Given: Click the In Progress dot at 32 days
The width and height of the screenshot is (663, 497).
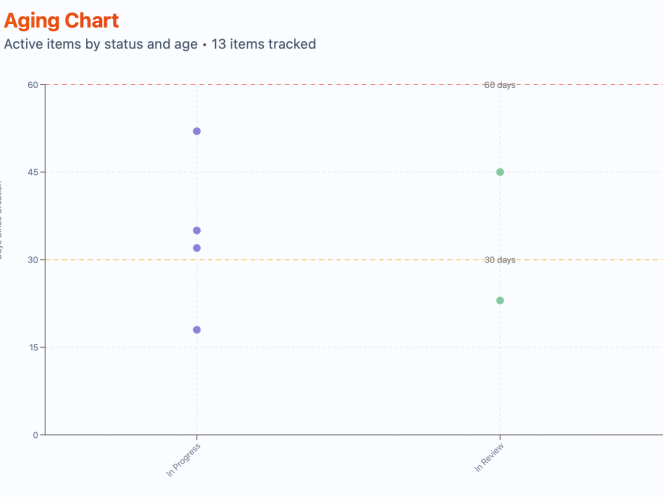Looking at the screenshot, I should coord(197,248).
